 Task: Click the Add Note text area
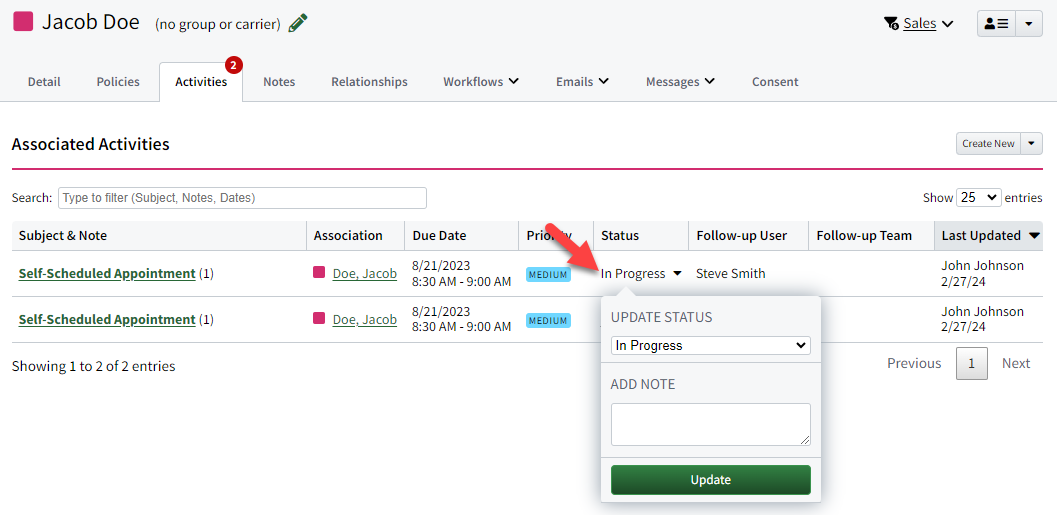point(711,425)
